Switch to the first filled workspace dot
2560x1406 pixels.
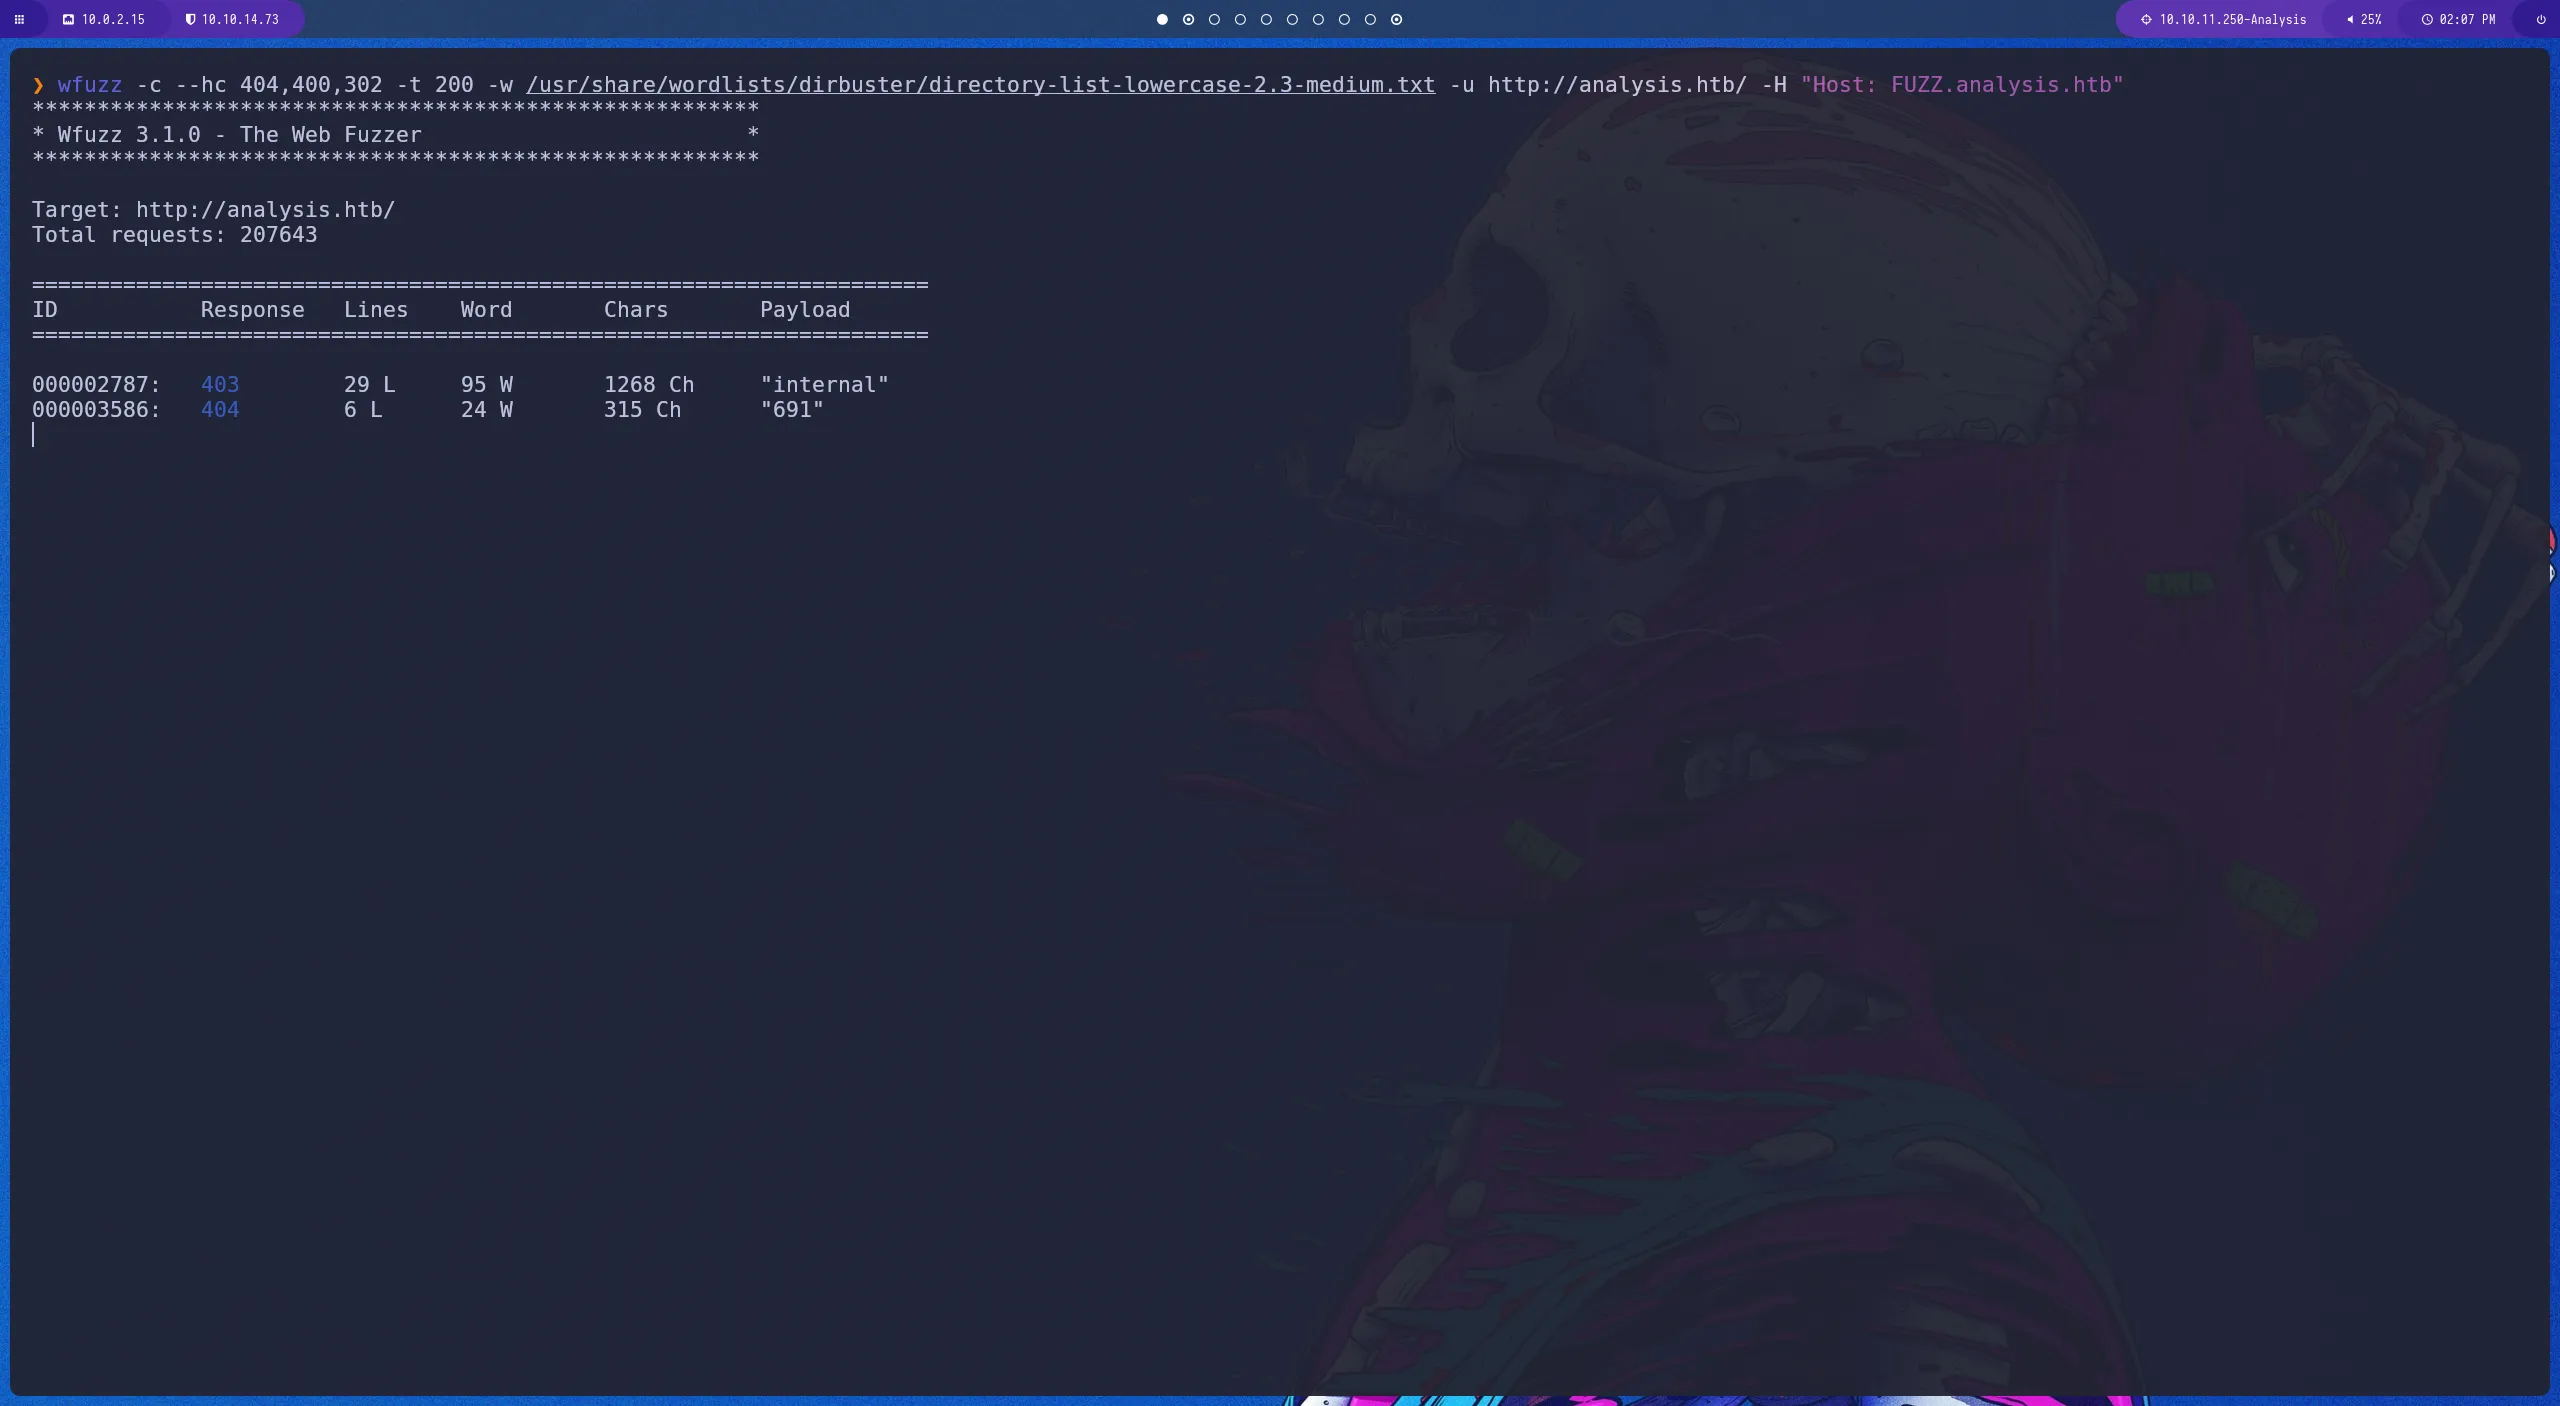[1161, 19]
